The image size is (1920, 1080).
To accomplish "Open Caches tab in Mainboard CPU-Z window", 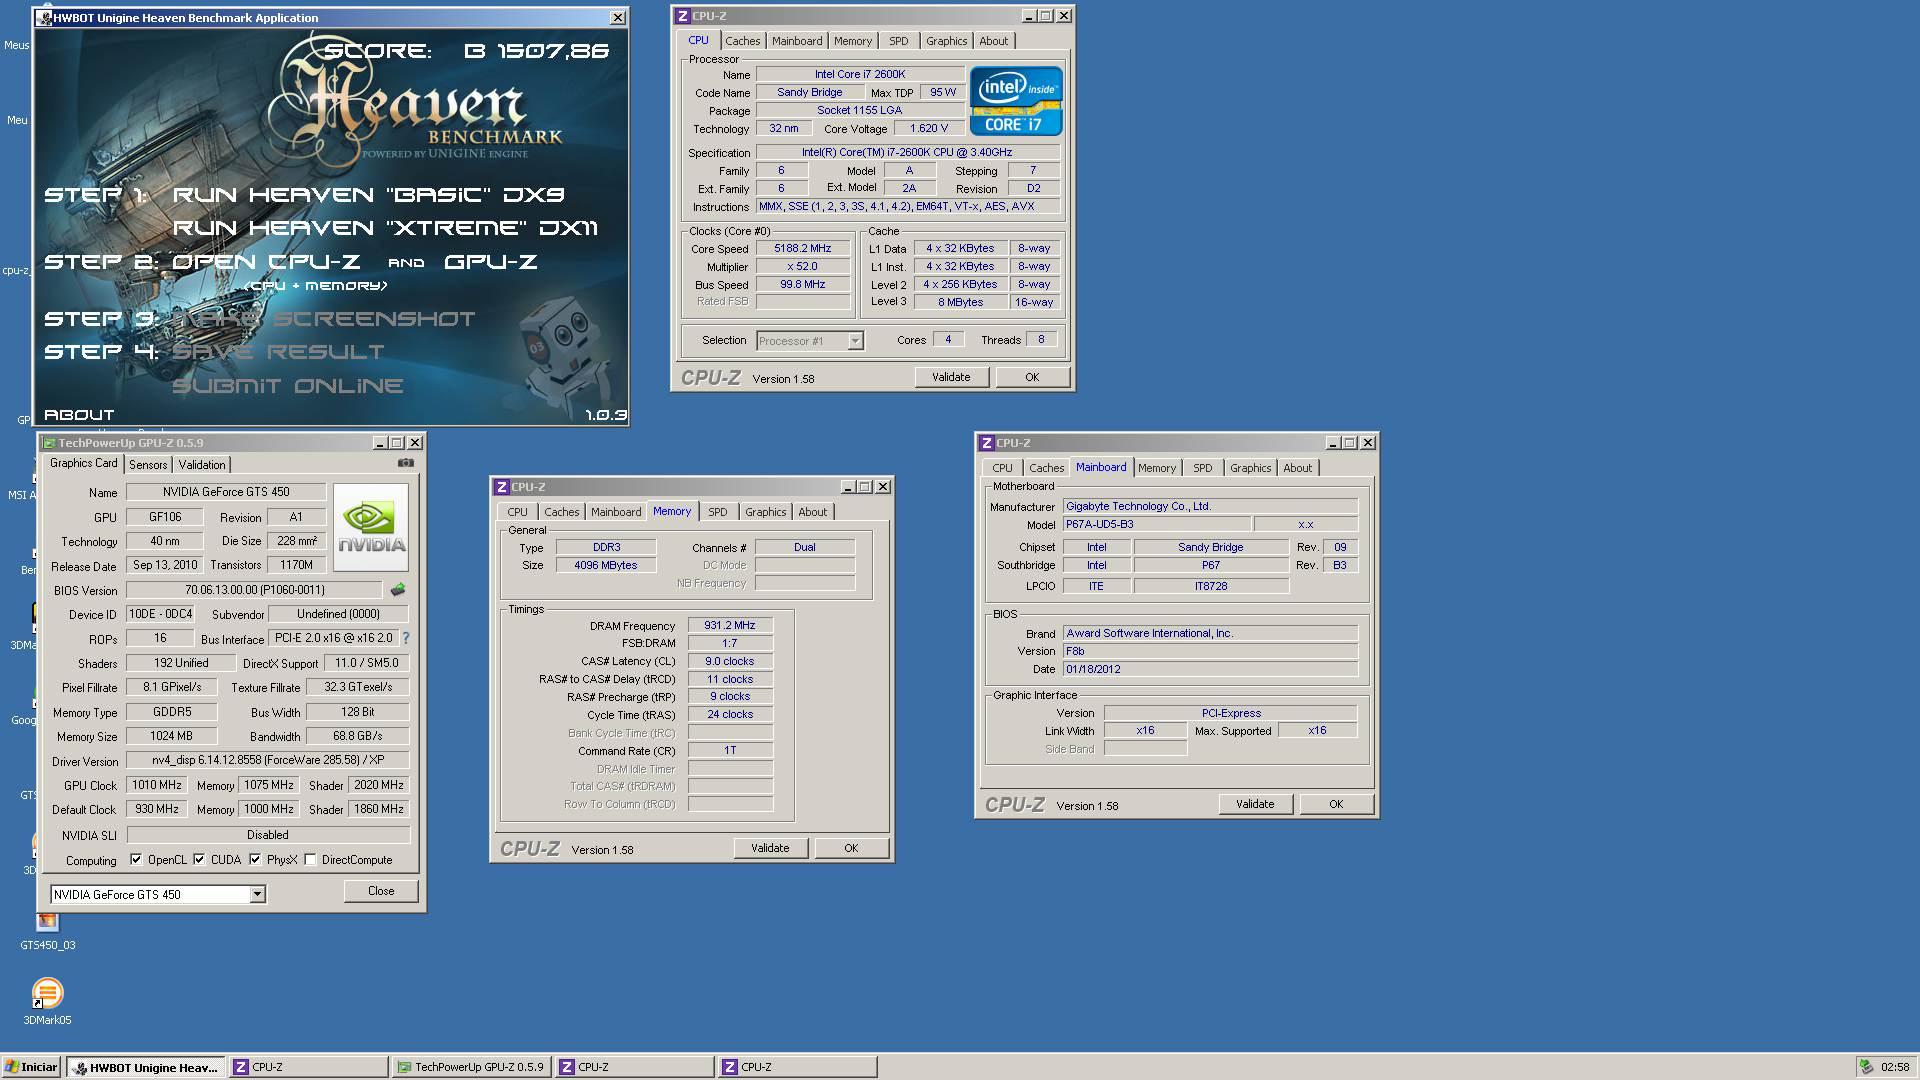I will (1047, 468).
